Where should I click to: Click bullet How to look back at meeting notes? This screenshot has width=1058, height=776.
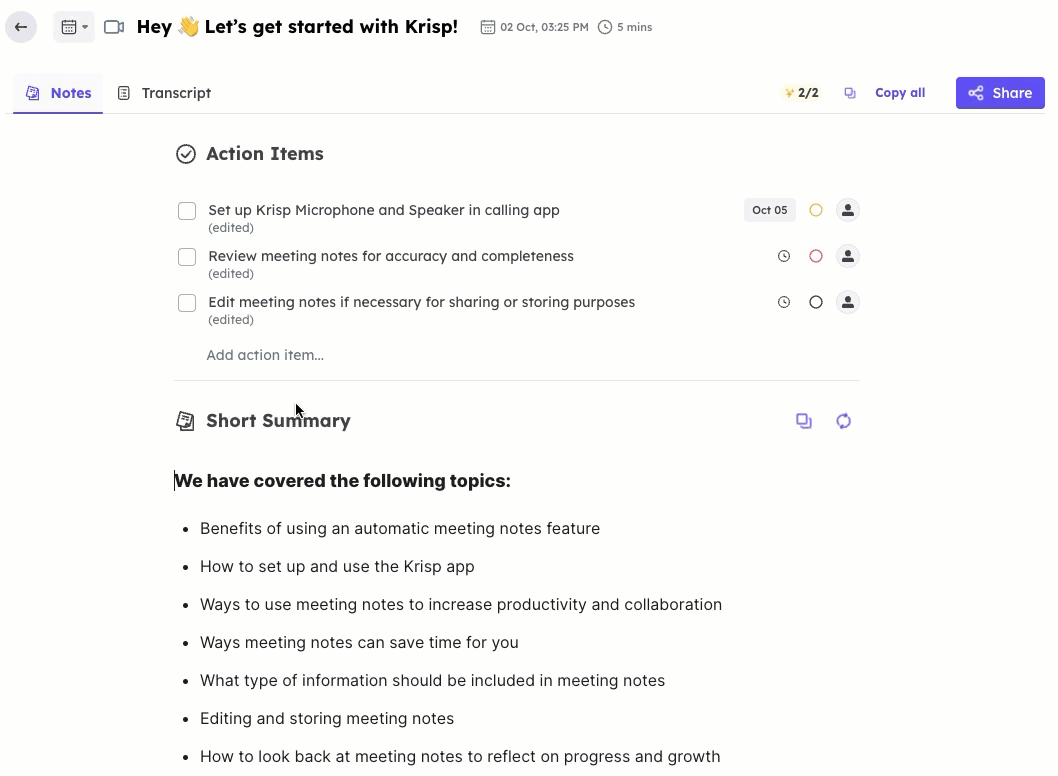(460, 756)
